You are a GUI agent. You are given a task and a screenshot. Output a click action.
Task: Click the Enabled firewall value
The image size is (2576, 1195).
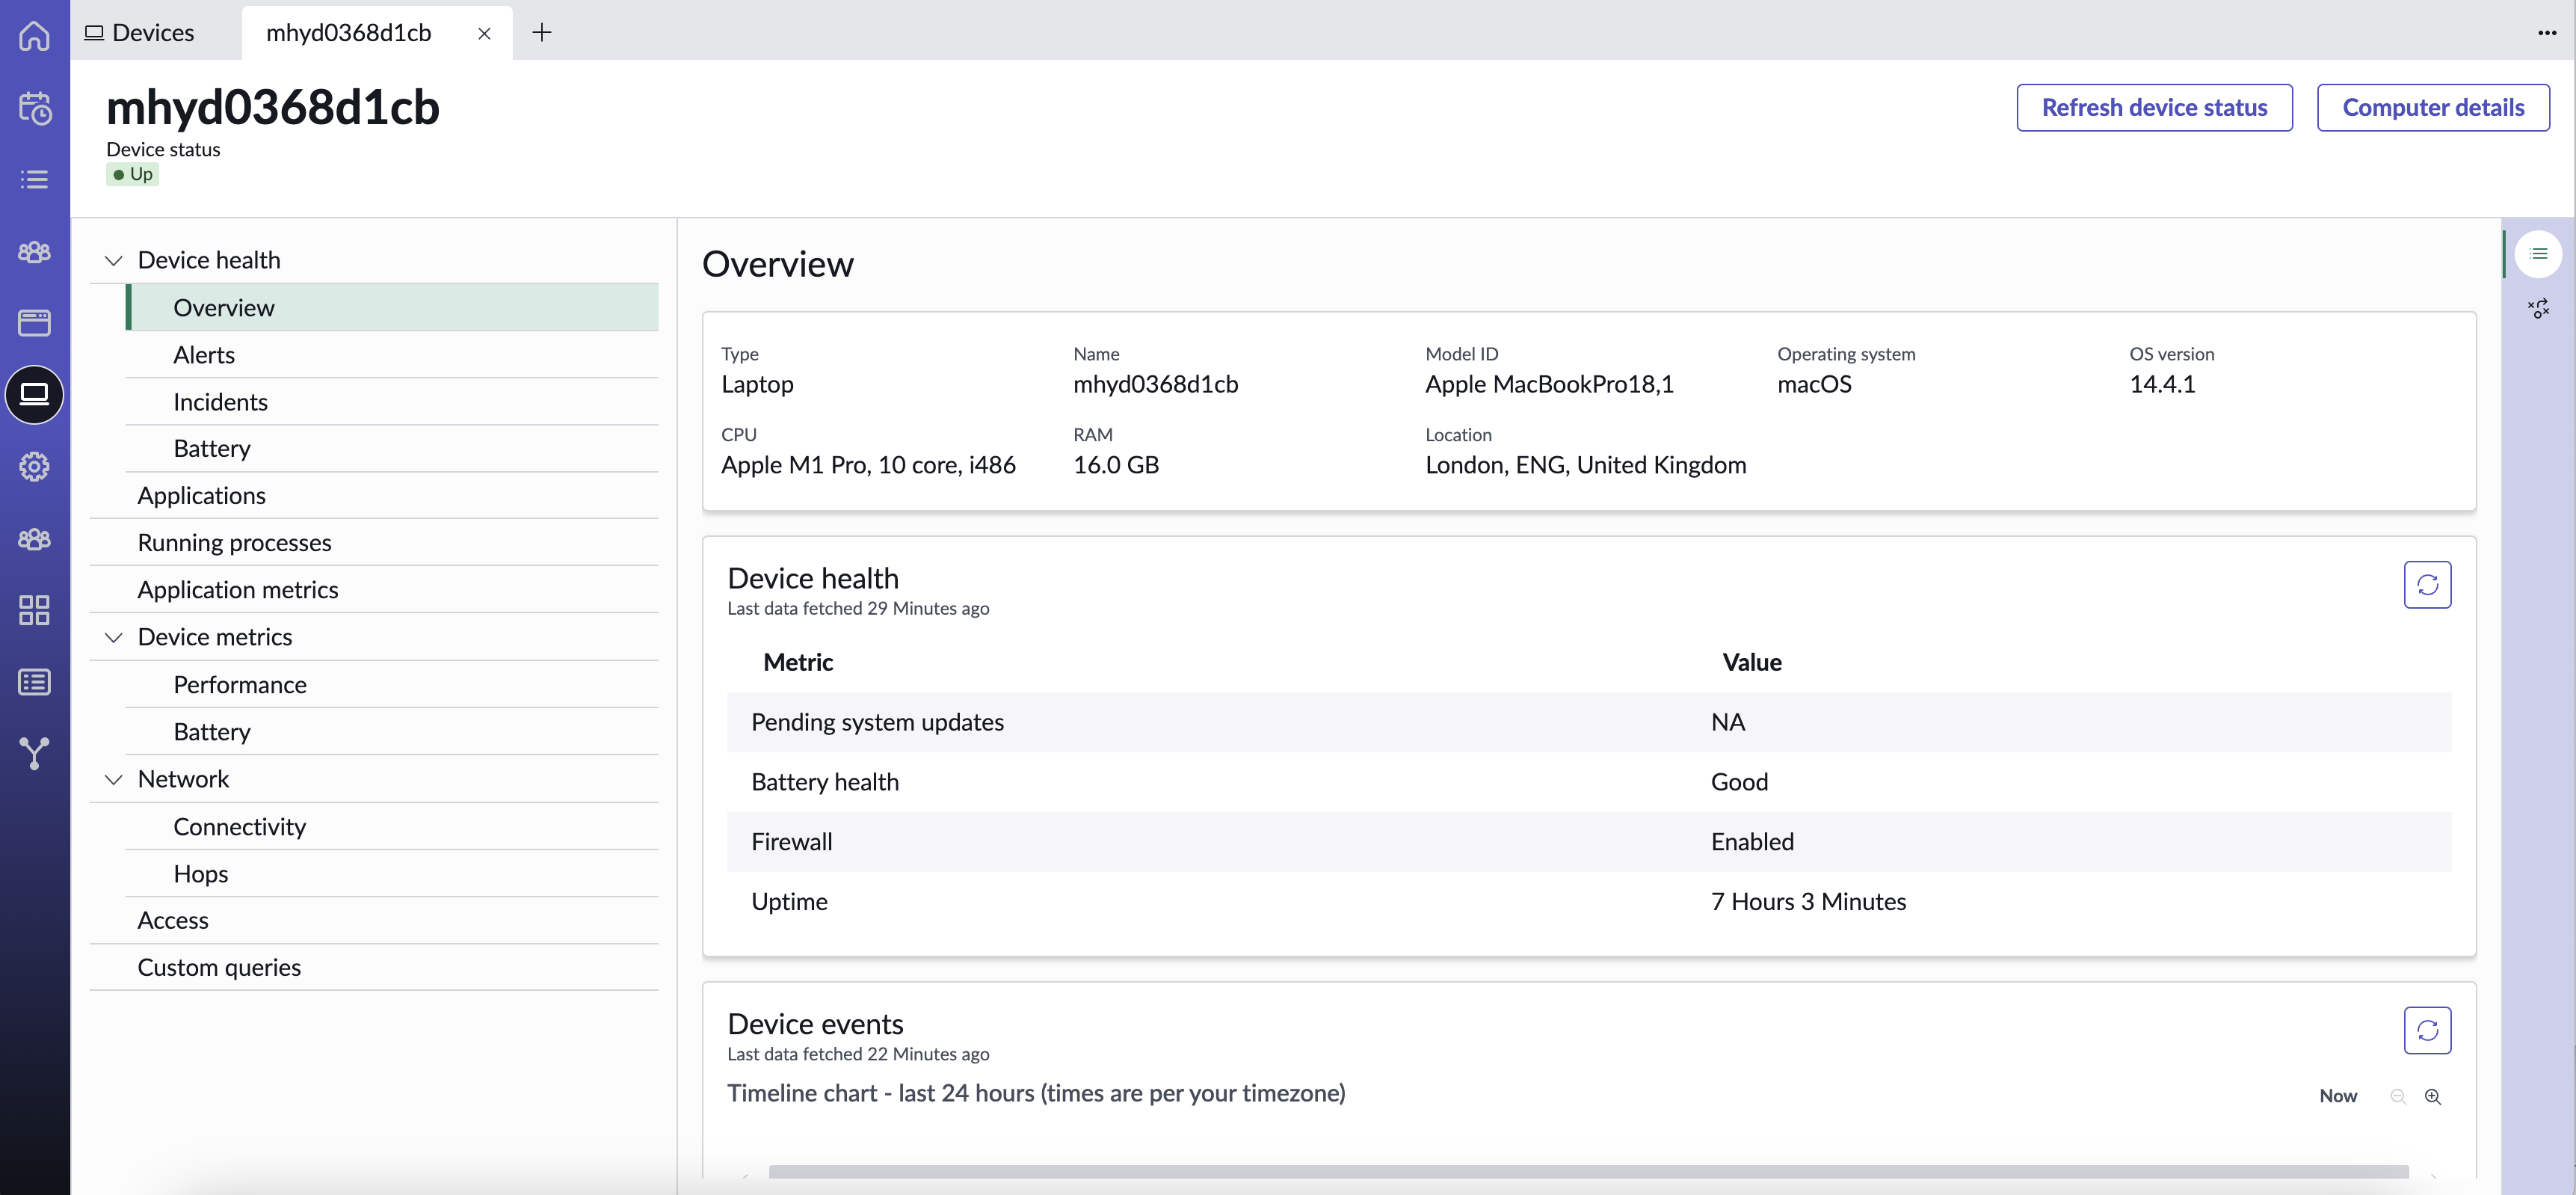coord(1752,842)
